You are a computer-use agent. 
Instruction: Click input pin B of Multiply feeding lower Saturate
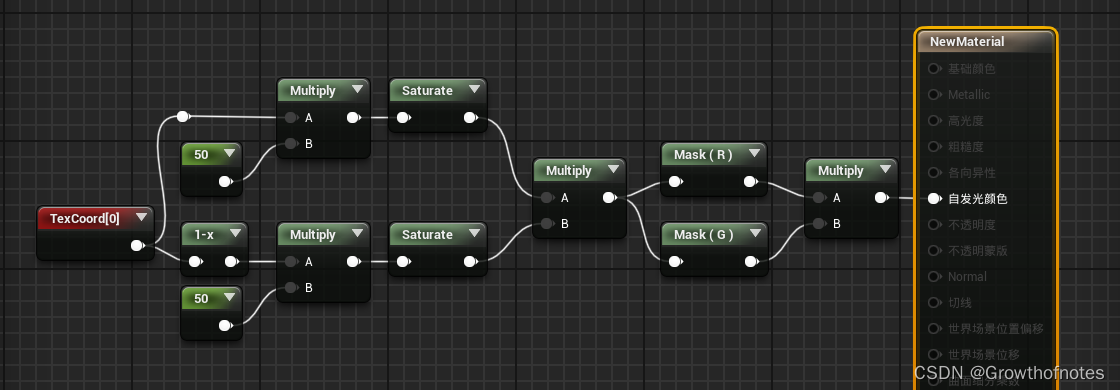291,287
